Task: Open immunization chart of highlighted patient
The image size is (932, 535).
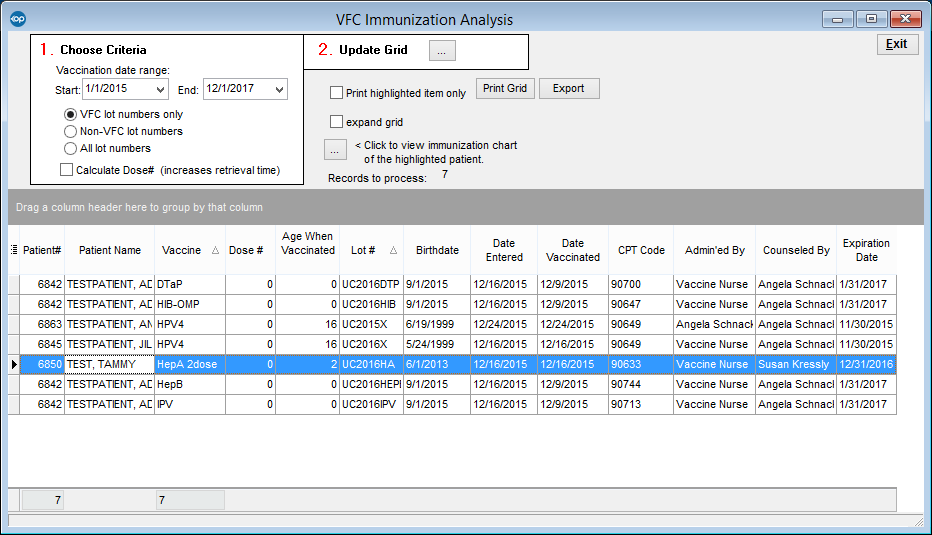Action: point(335,150)
